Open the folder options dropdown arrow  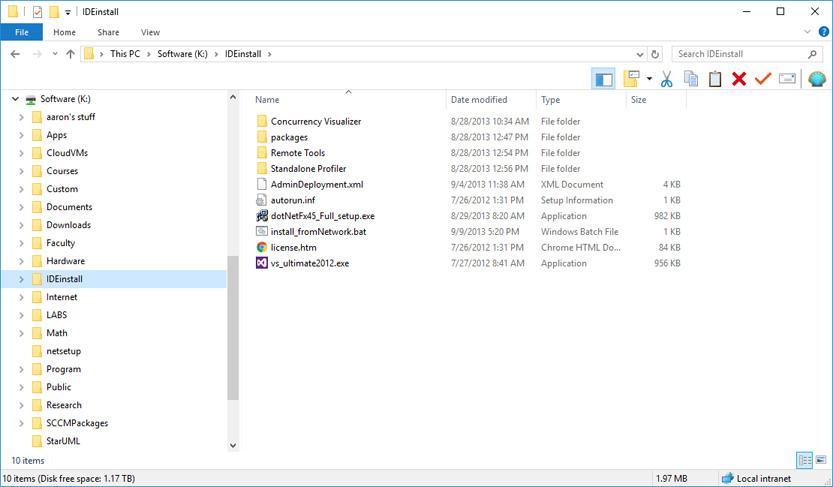pyautogui.click(x=649, y=79)
